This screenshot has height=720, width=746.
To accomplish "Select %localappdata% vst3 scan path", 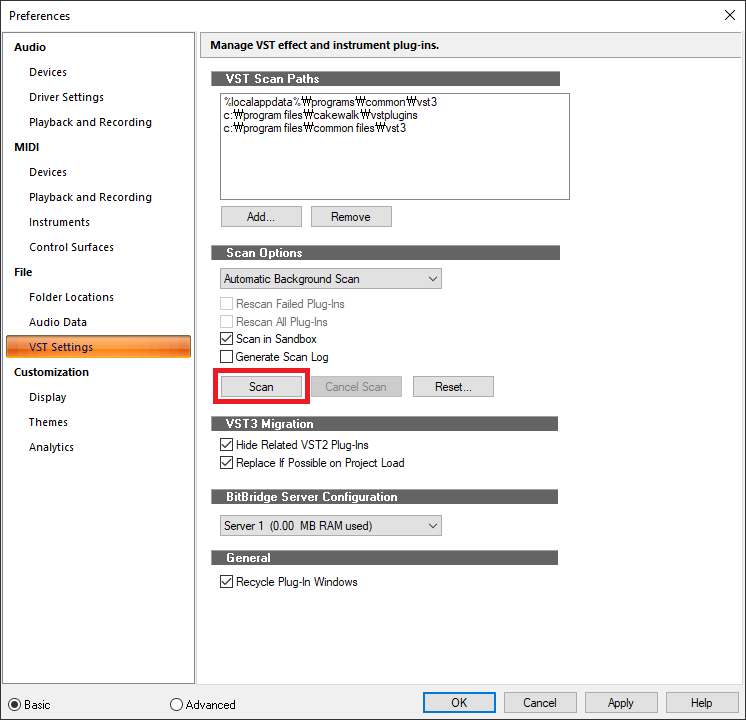I will pyautogui.click(x=330, y=102).
